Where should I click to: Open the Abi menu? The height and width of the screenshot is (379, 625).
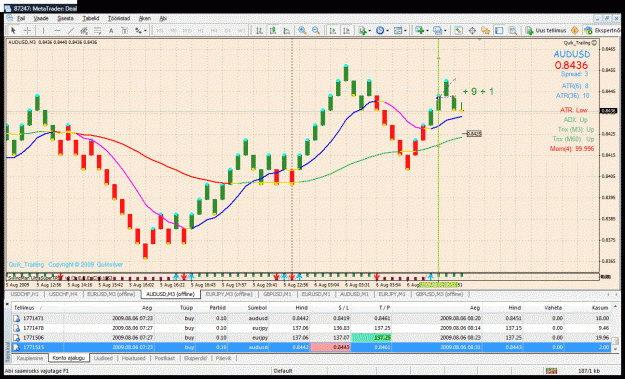(x=163, y=18)
